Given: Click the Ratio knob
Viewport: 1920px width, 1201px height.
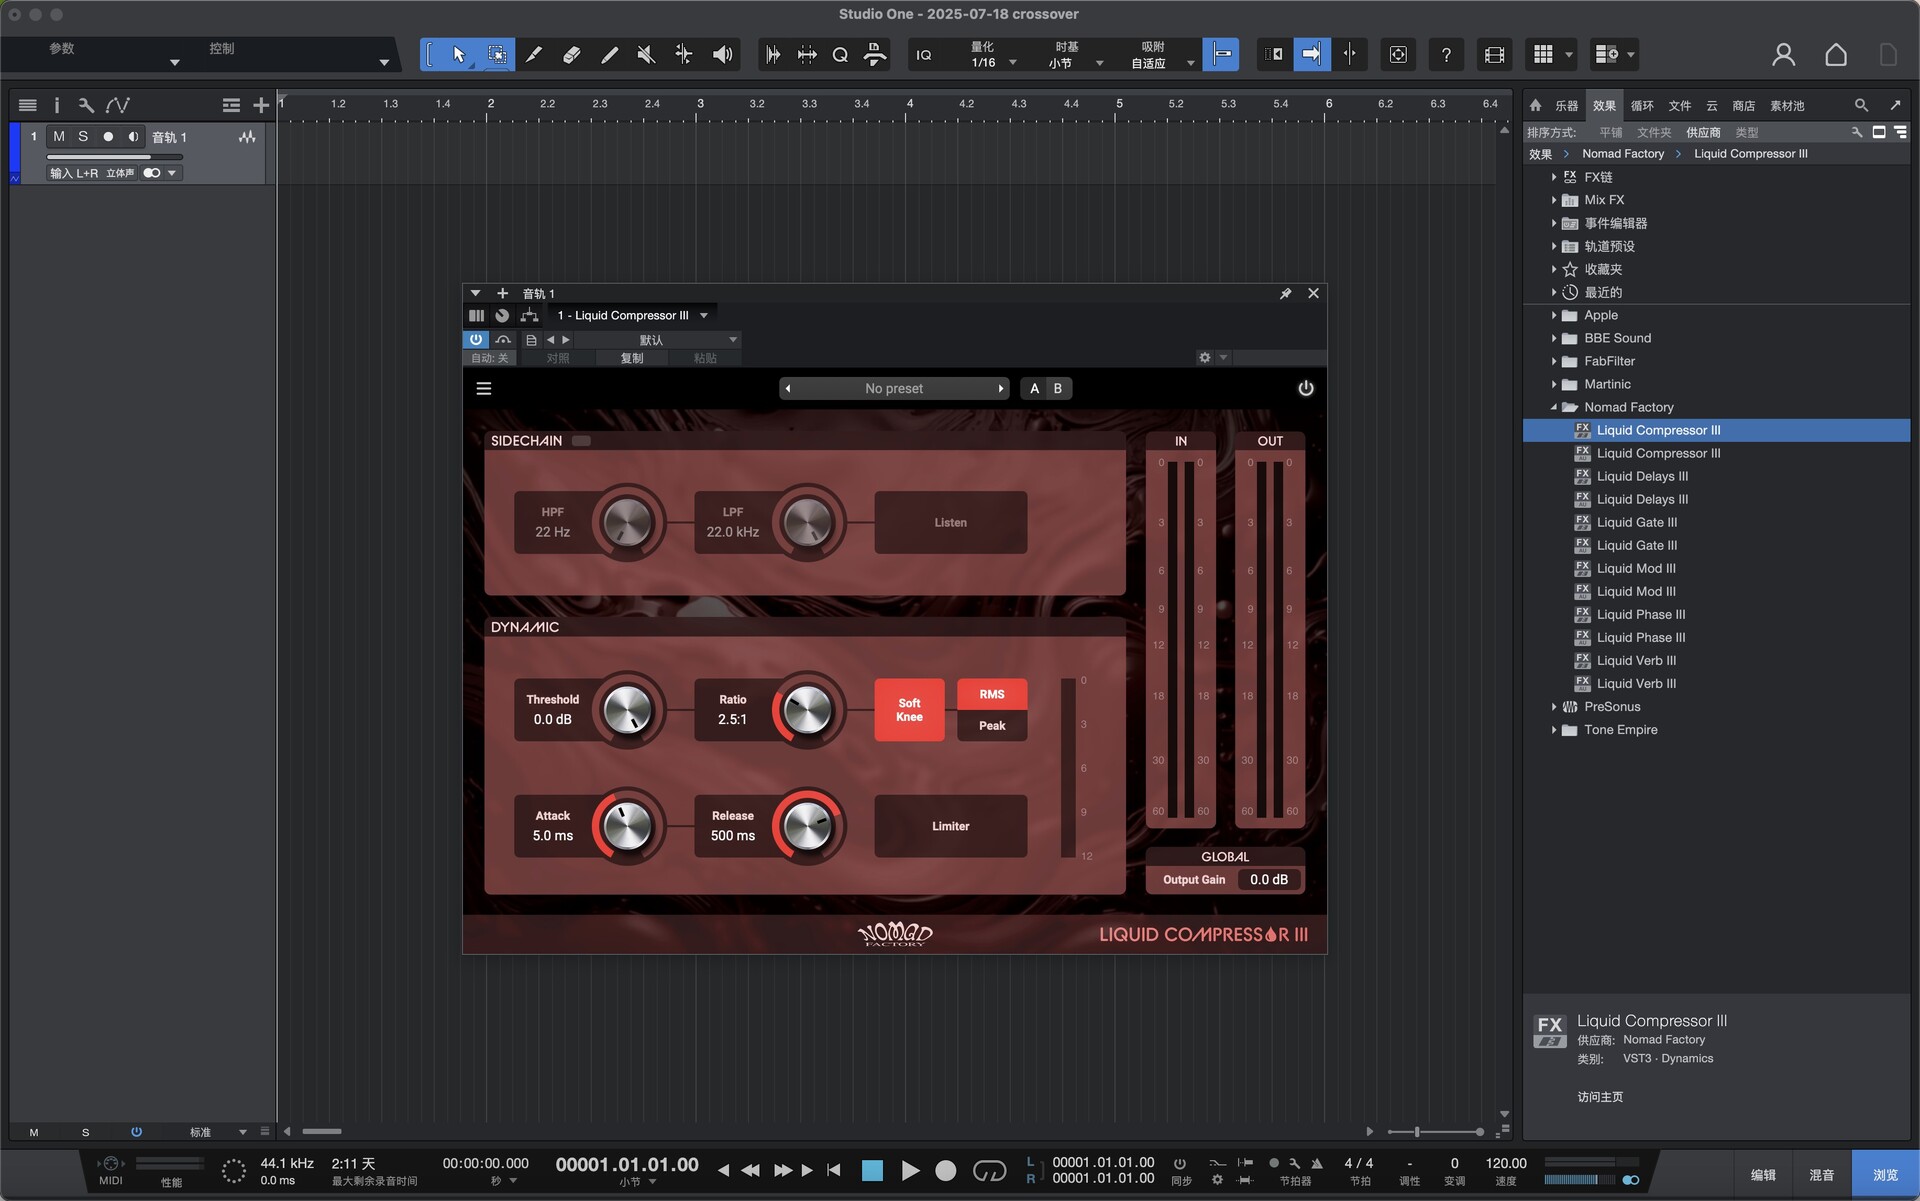Looking at the screenshot, I should [x=808, y=710].
